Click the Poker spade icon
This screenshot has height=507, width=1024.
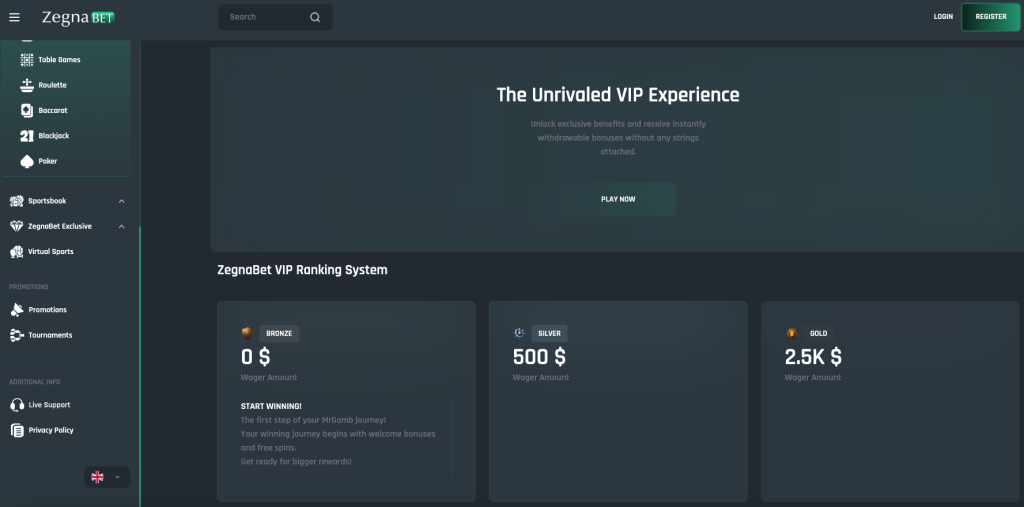pos(27,161)
